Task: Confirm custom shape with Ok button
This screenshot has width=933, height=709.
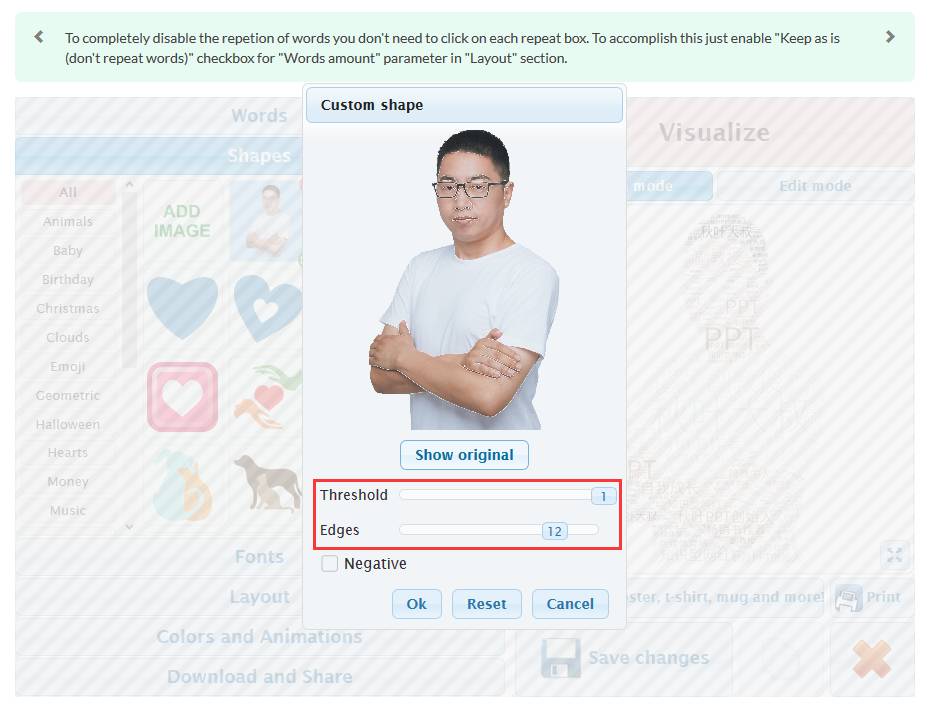Action: [x=417, y=604]
